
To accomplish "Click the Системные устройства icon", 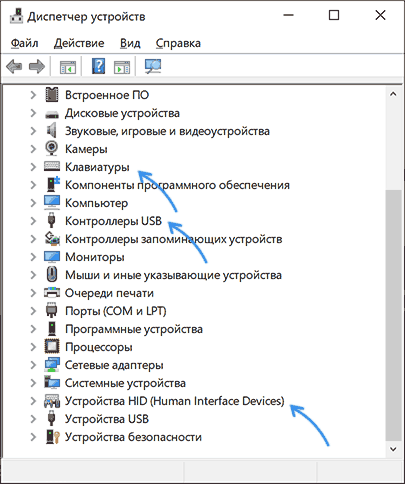I will (52, 382).
